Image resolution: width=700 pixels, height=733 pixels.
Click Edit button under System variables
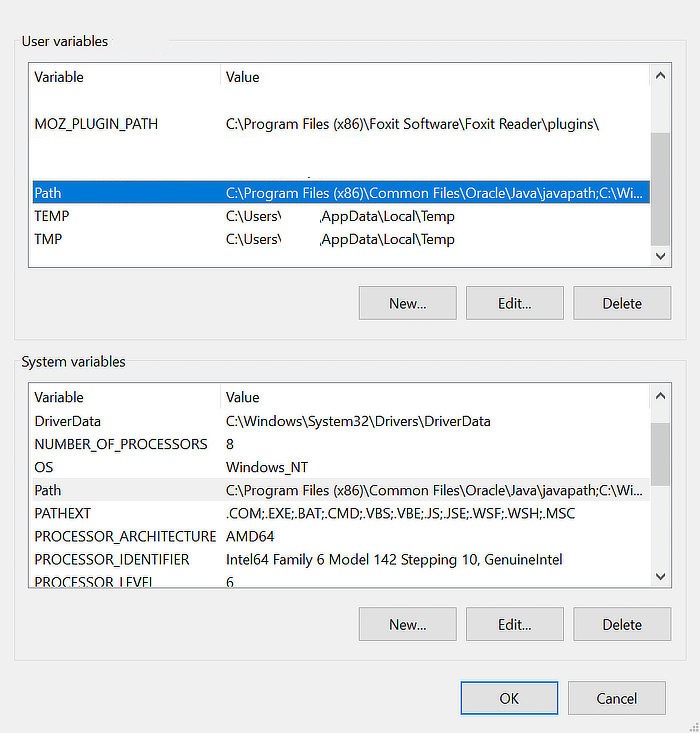514,624
